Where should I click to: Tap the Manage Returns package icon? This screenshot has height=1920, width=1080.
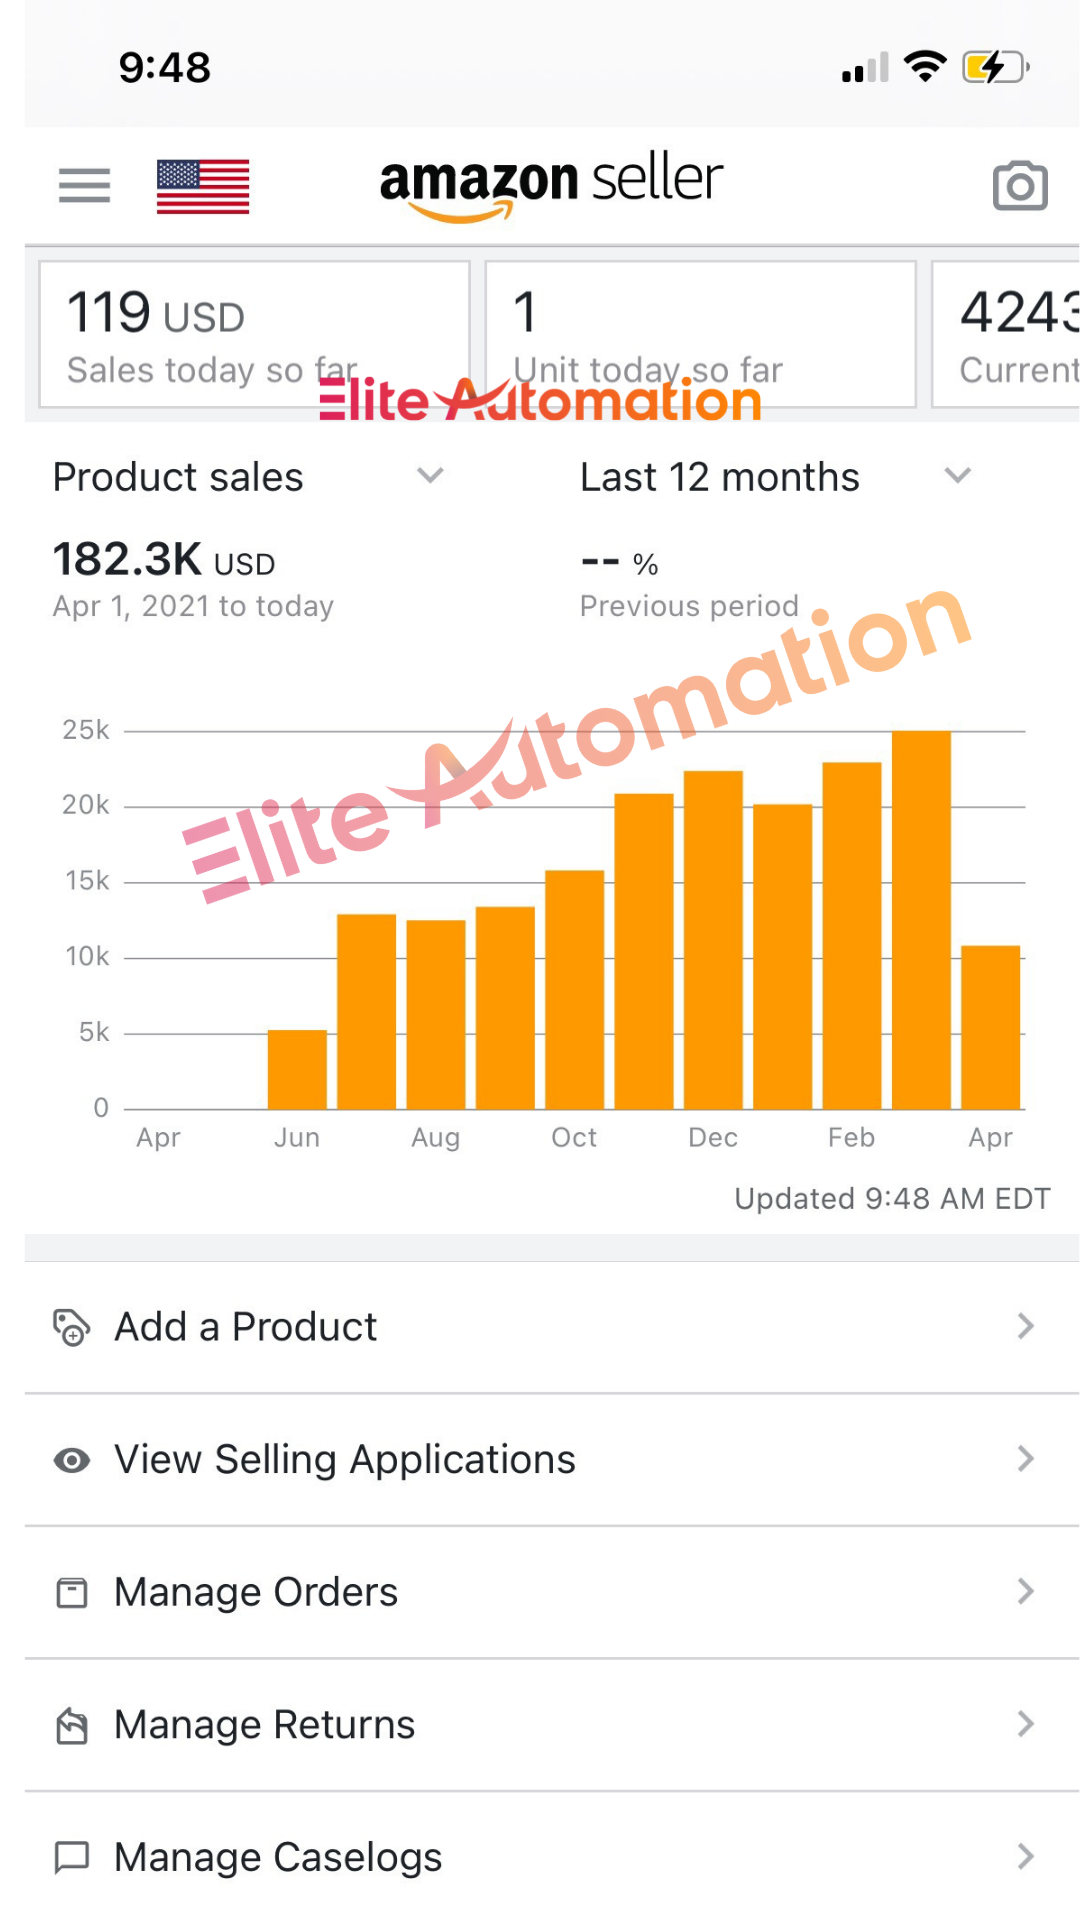[x=71, y=1725]
